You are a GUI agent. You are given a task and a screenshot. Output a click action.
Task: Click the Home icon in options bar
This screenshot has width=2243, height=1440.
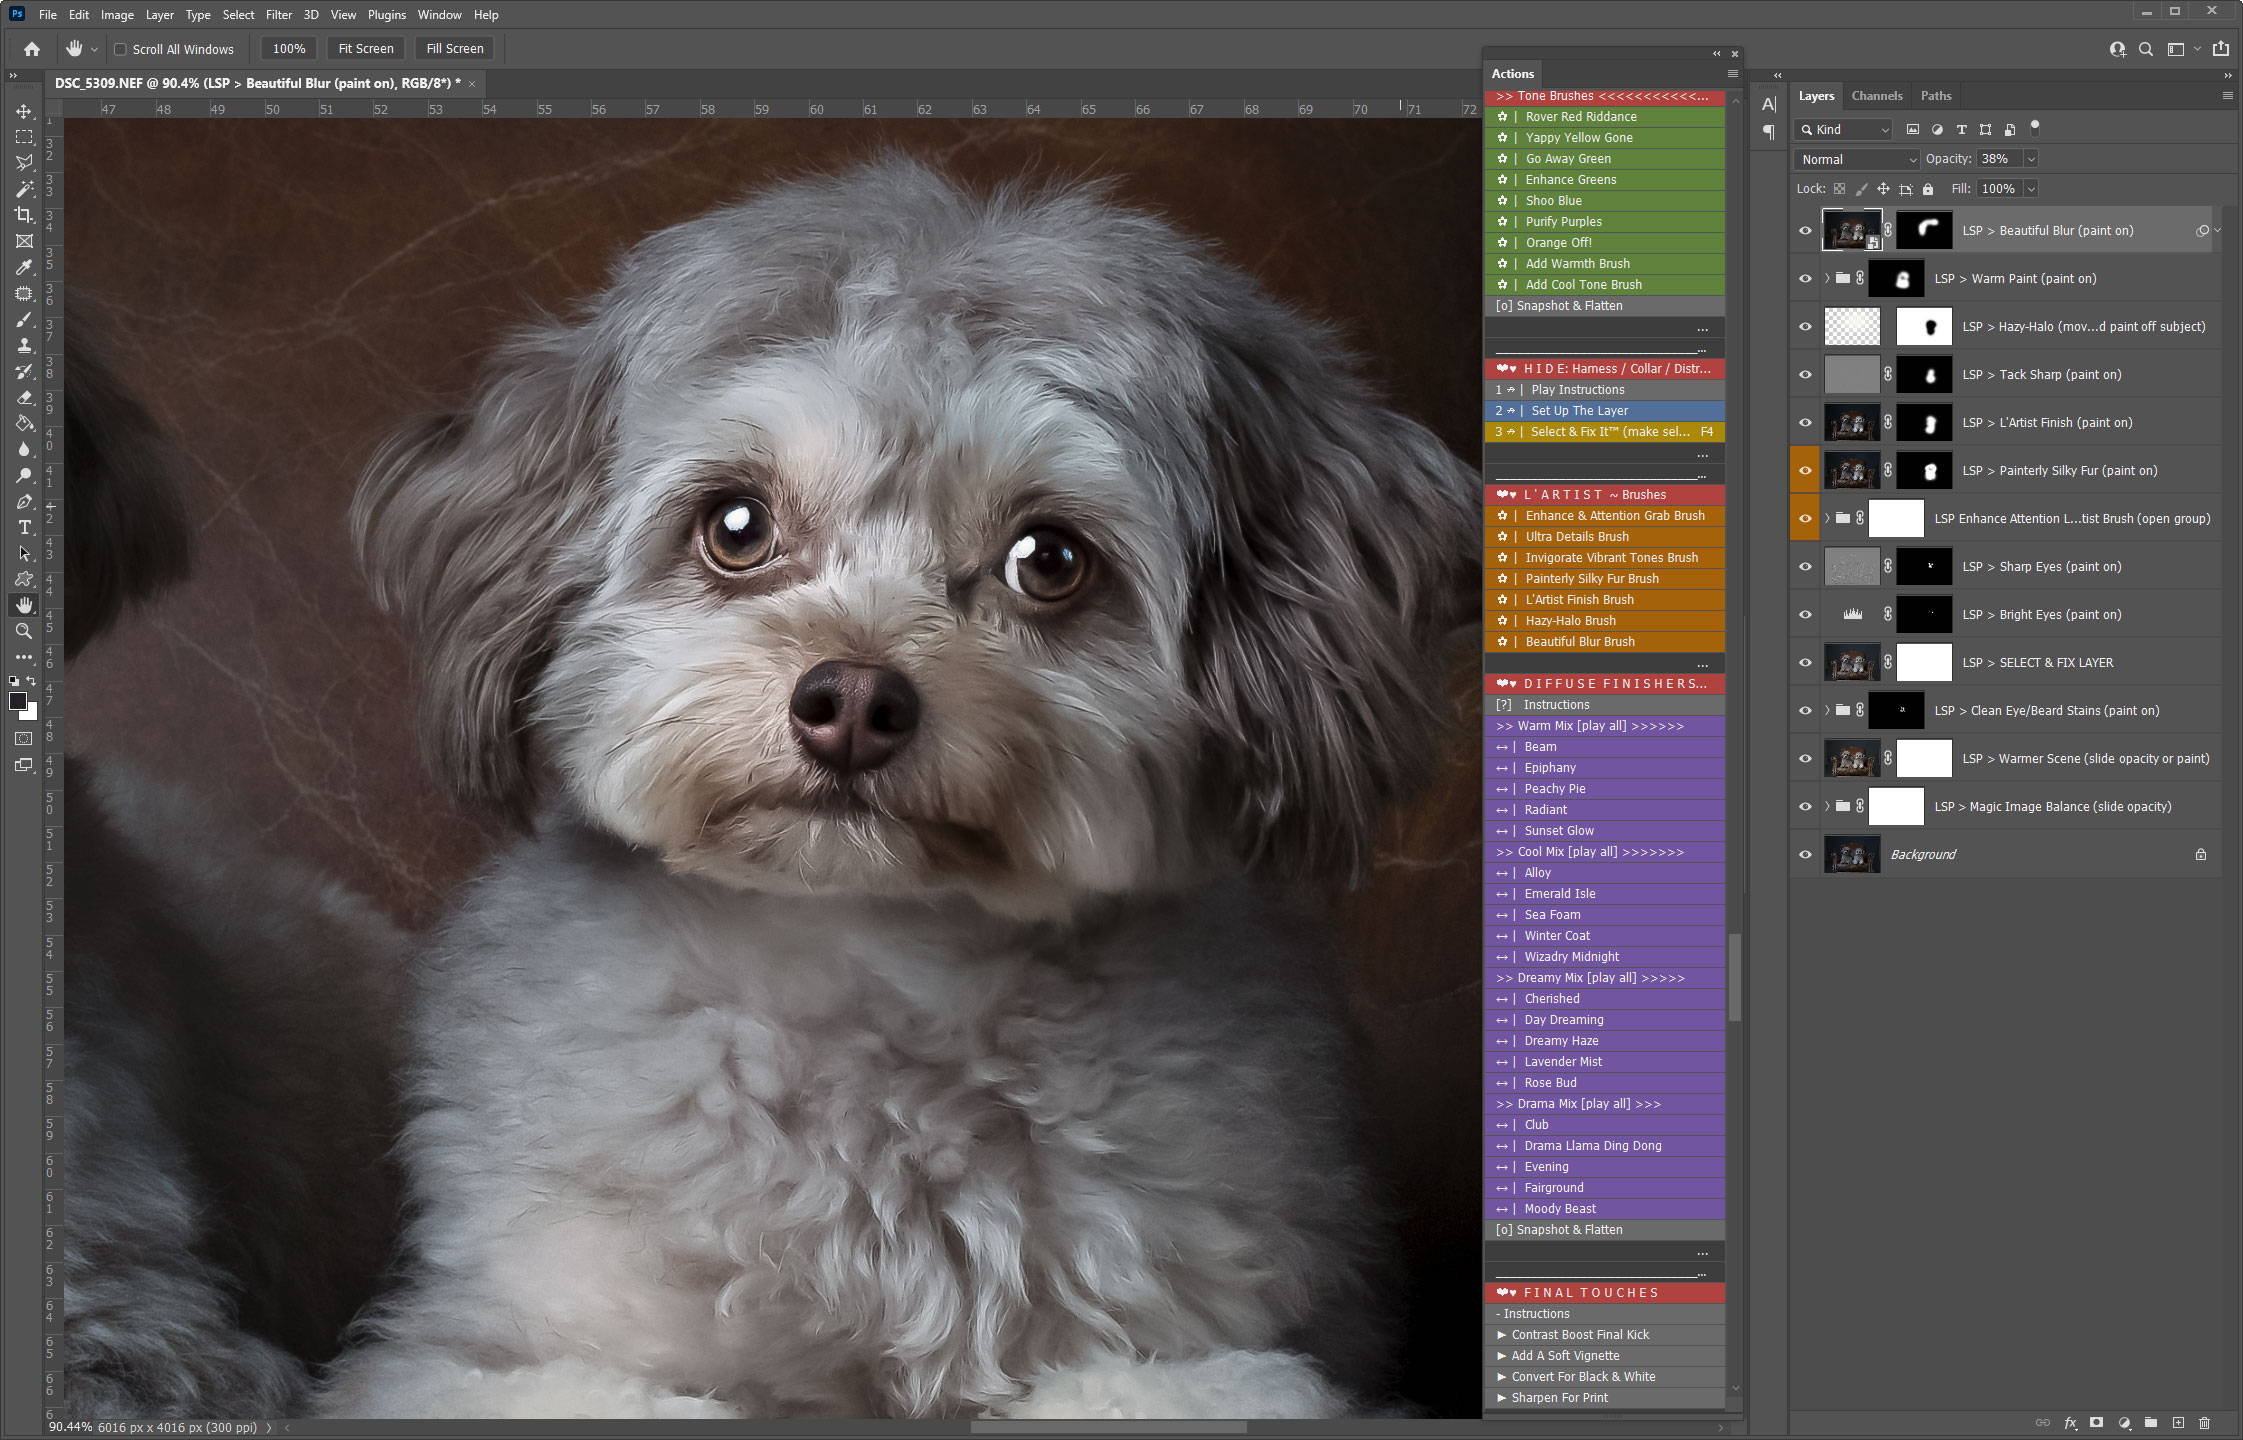[x=32, y=48]
